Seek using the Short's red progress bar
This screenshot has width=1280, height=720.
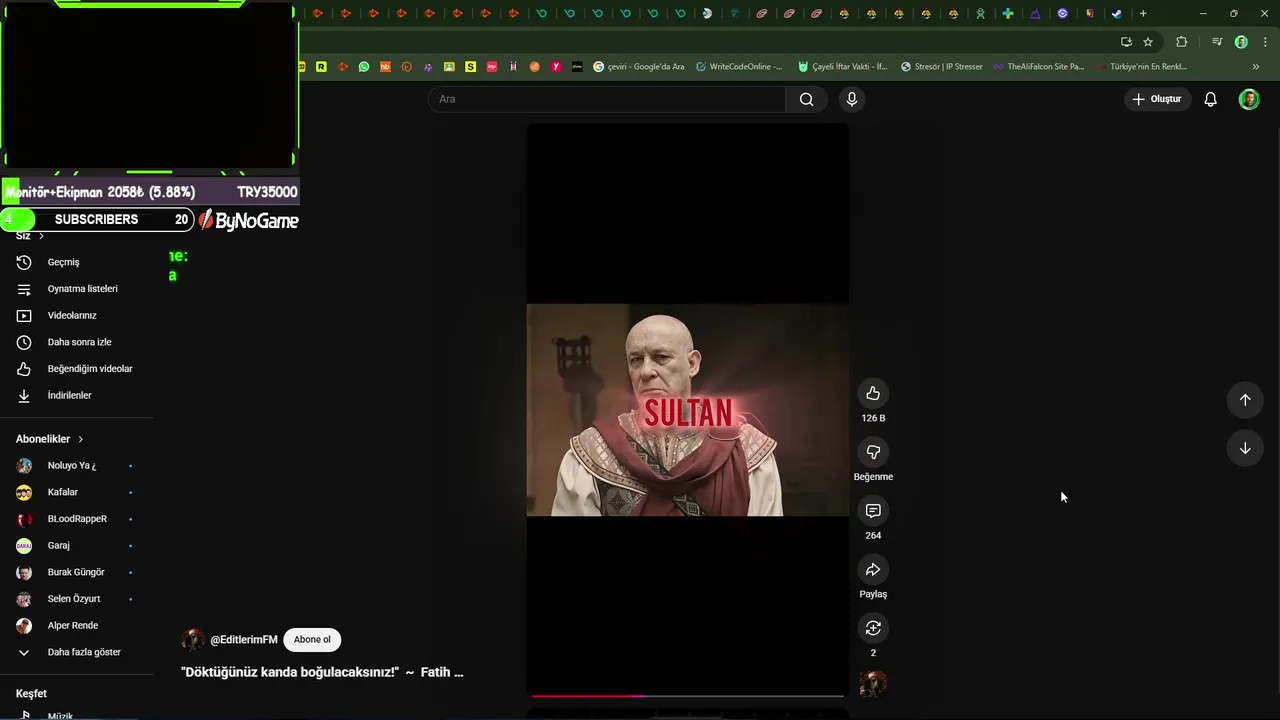[687, 696]
